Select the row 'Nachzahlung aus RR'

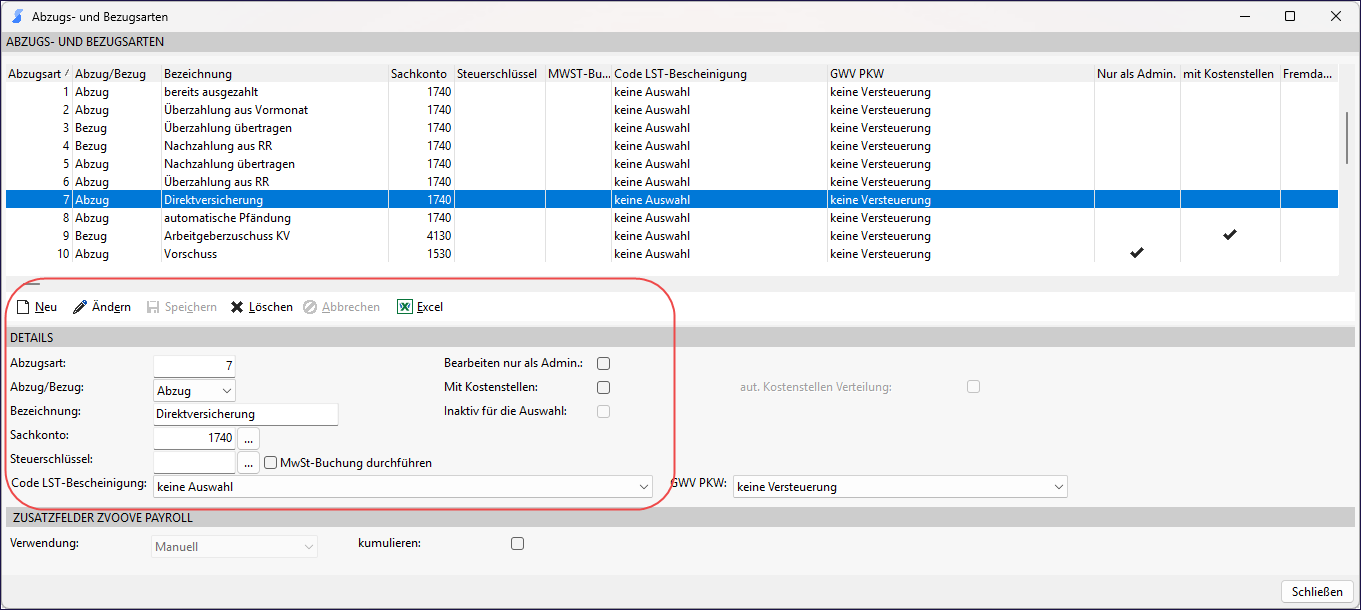(672, 146)
